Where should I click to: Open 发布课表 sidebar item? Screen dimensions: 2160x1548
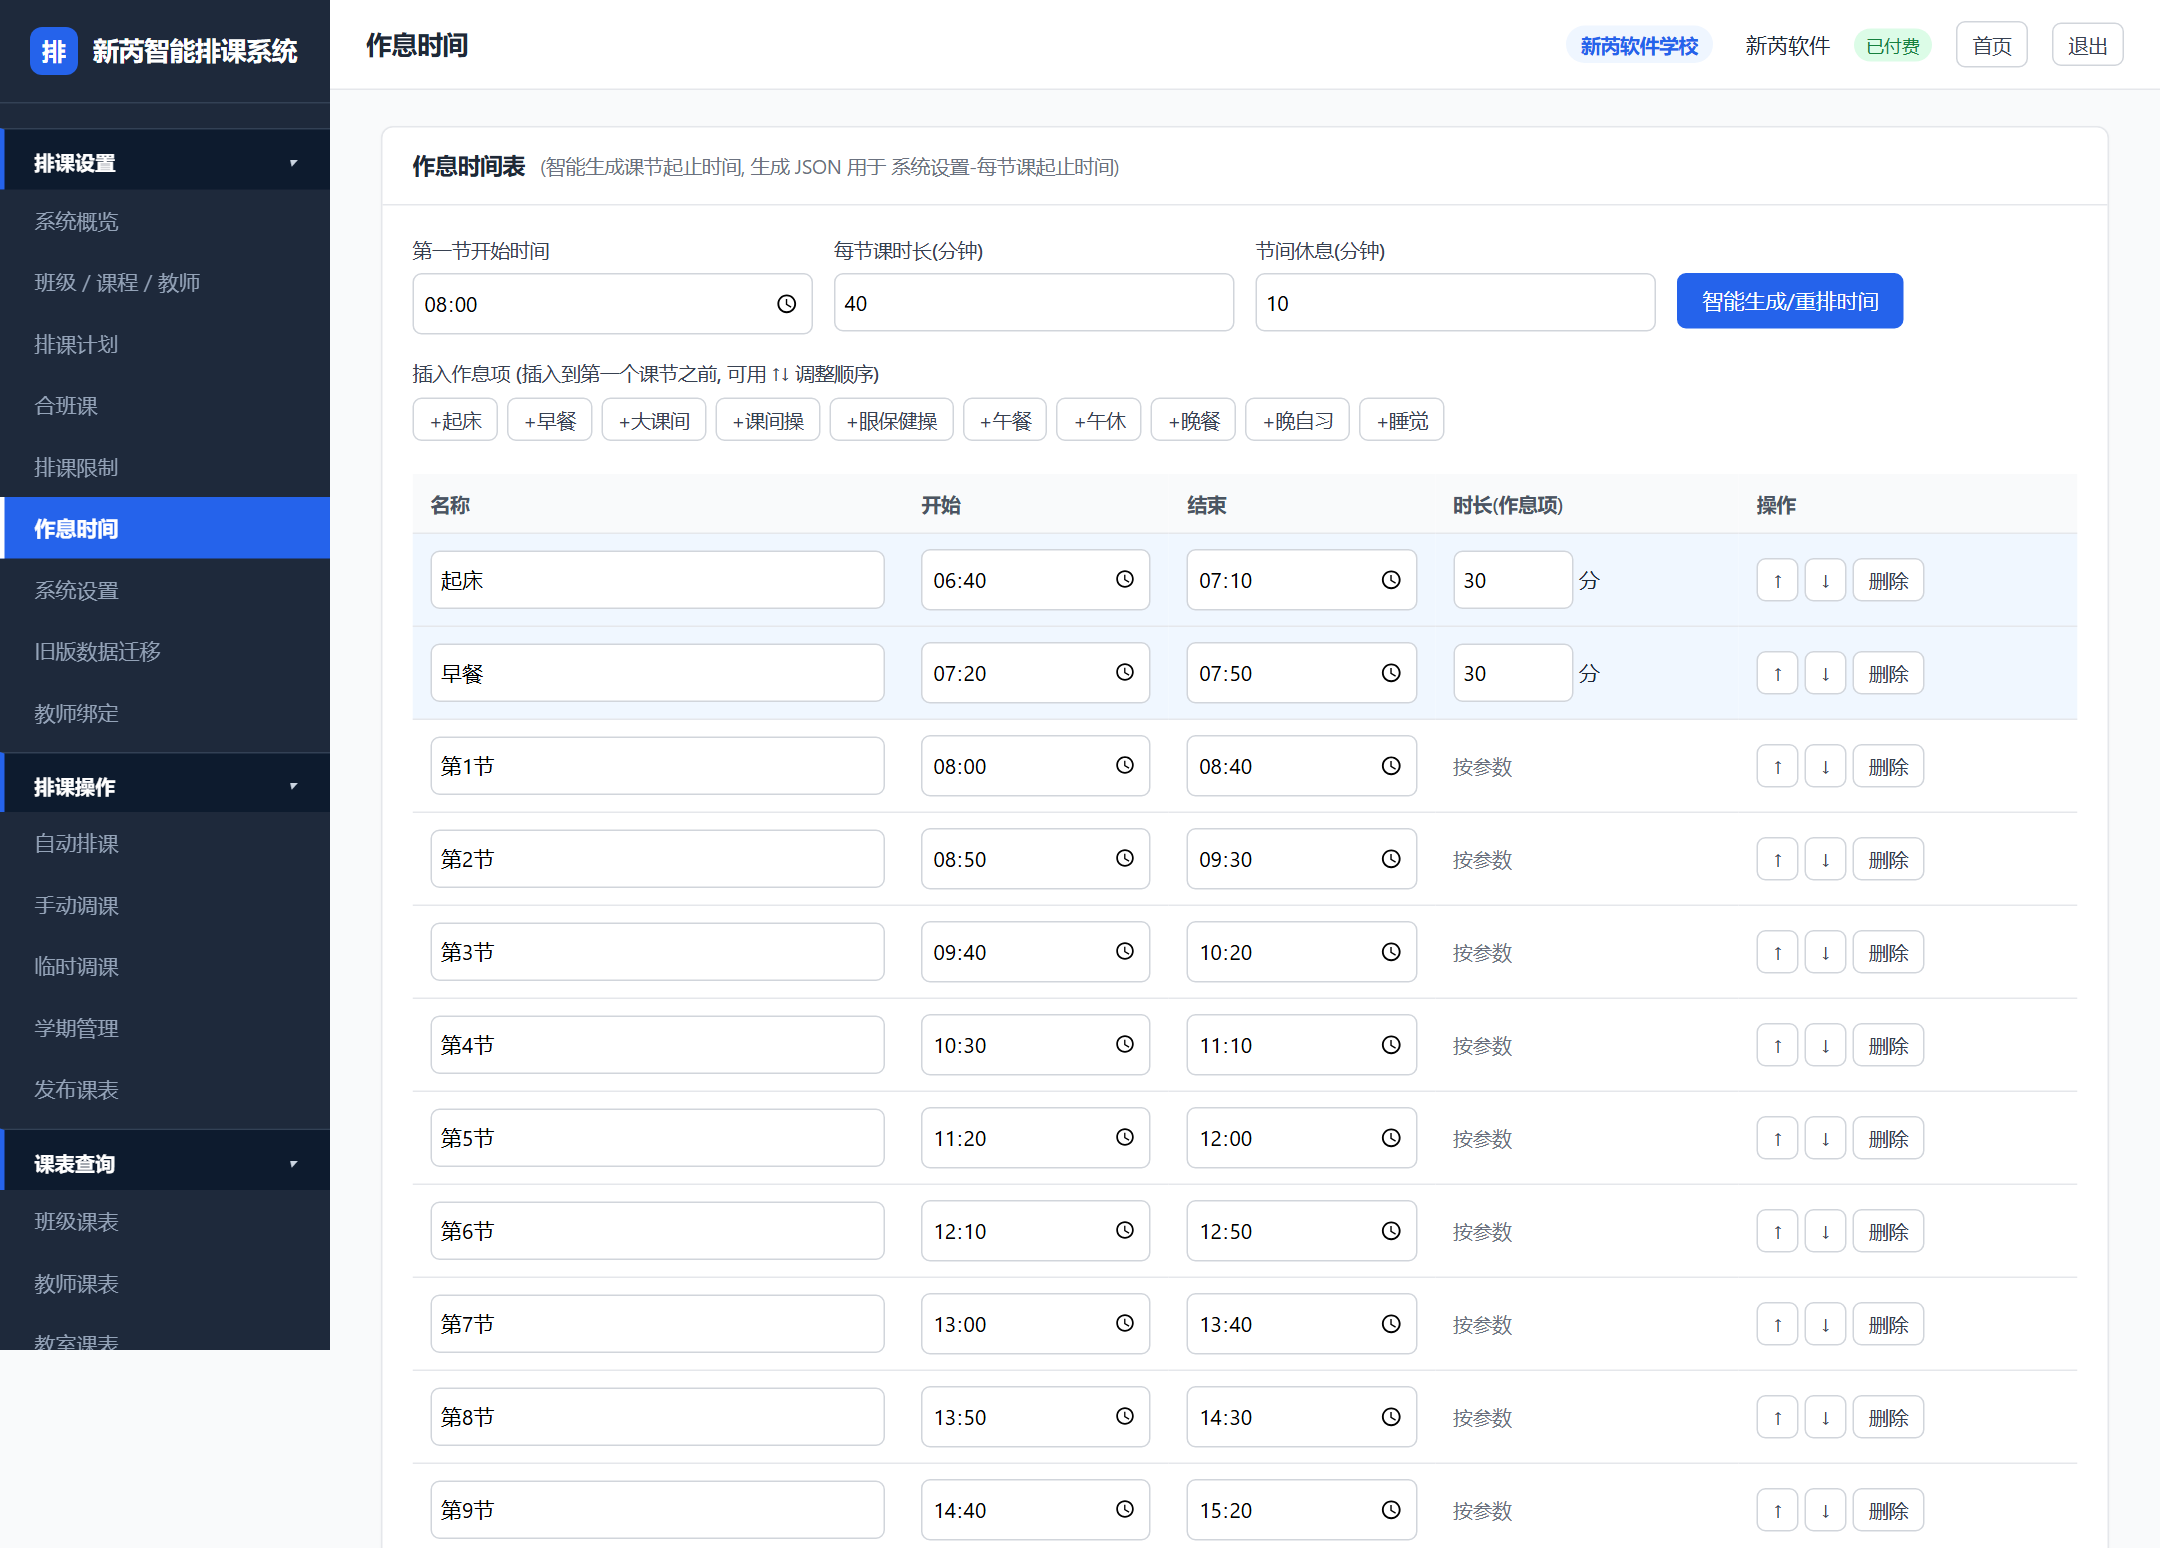coord(165,1089)
